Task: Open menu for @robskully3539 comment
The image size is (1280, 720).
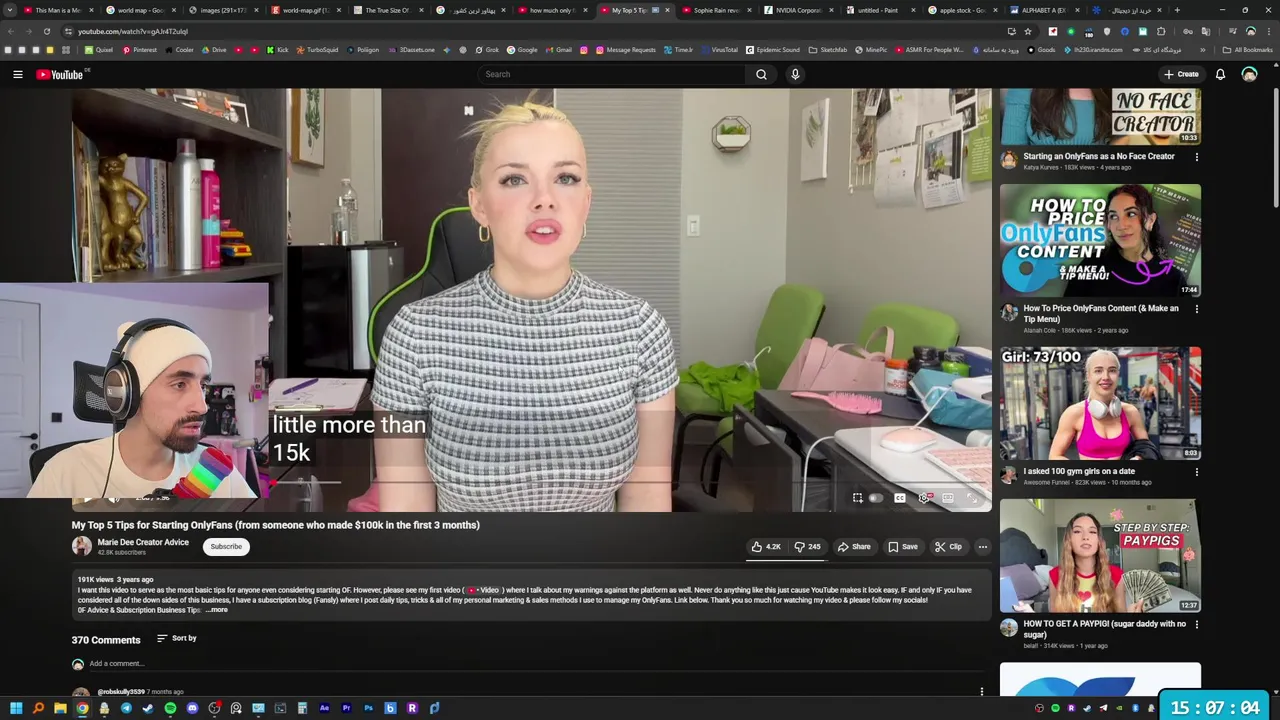Action: coord(982,691)
